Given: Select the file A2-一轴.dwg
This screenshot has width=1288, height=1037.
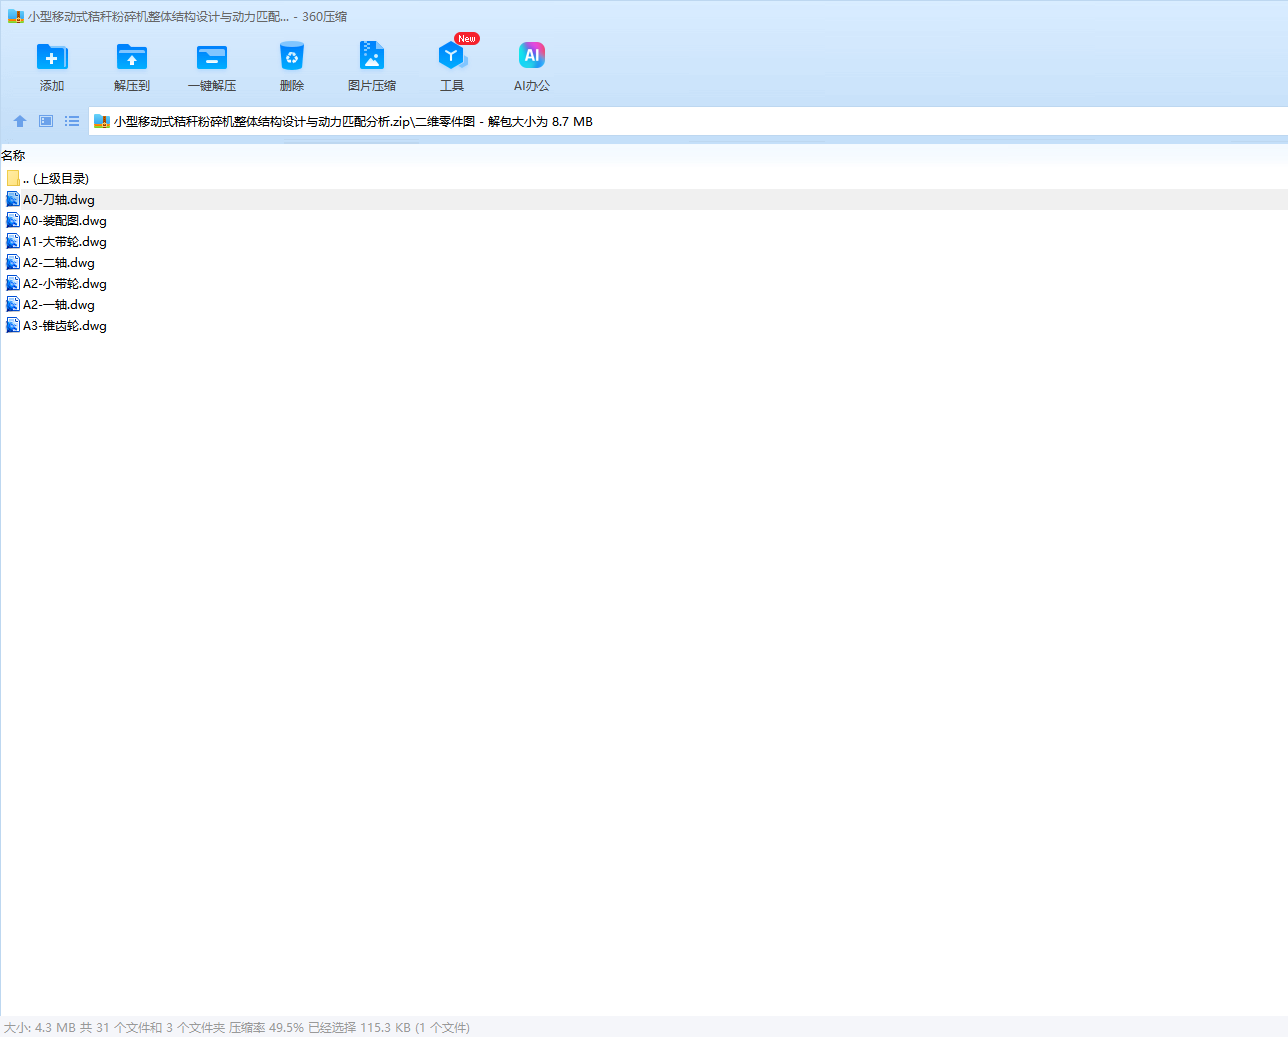Looking at the screenshot, I should [x=644, y=305].
